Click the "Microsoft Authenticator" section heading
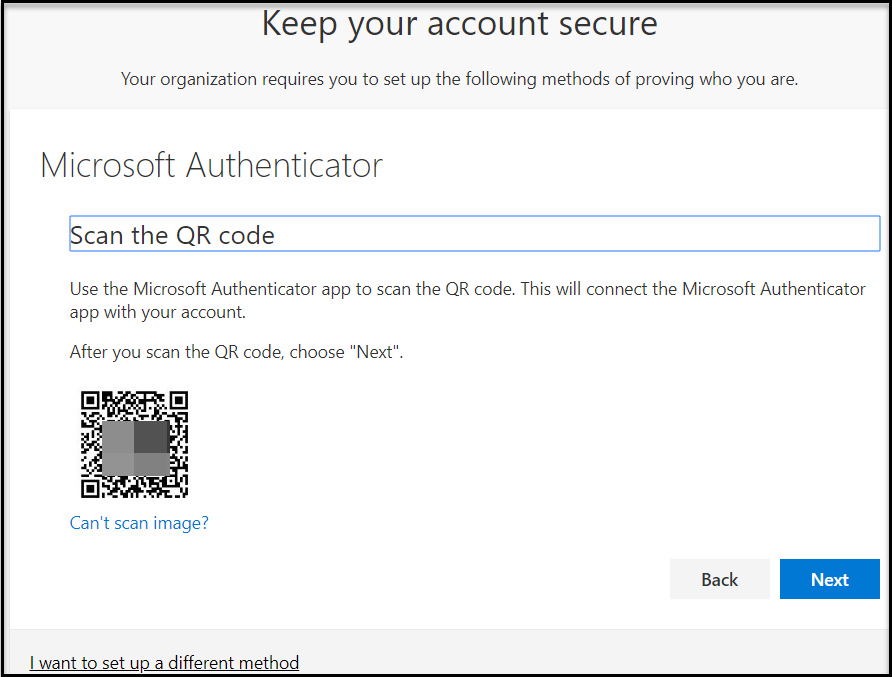Screen dimensions: 892x677 tap(211, 166)
